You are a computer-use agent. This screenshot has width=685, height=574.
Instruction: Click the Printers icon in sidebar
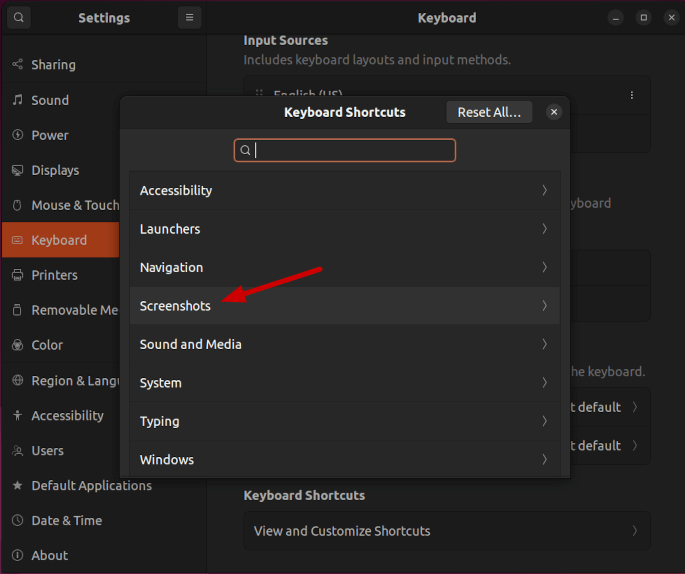point(18,275)
